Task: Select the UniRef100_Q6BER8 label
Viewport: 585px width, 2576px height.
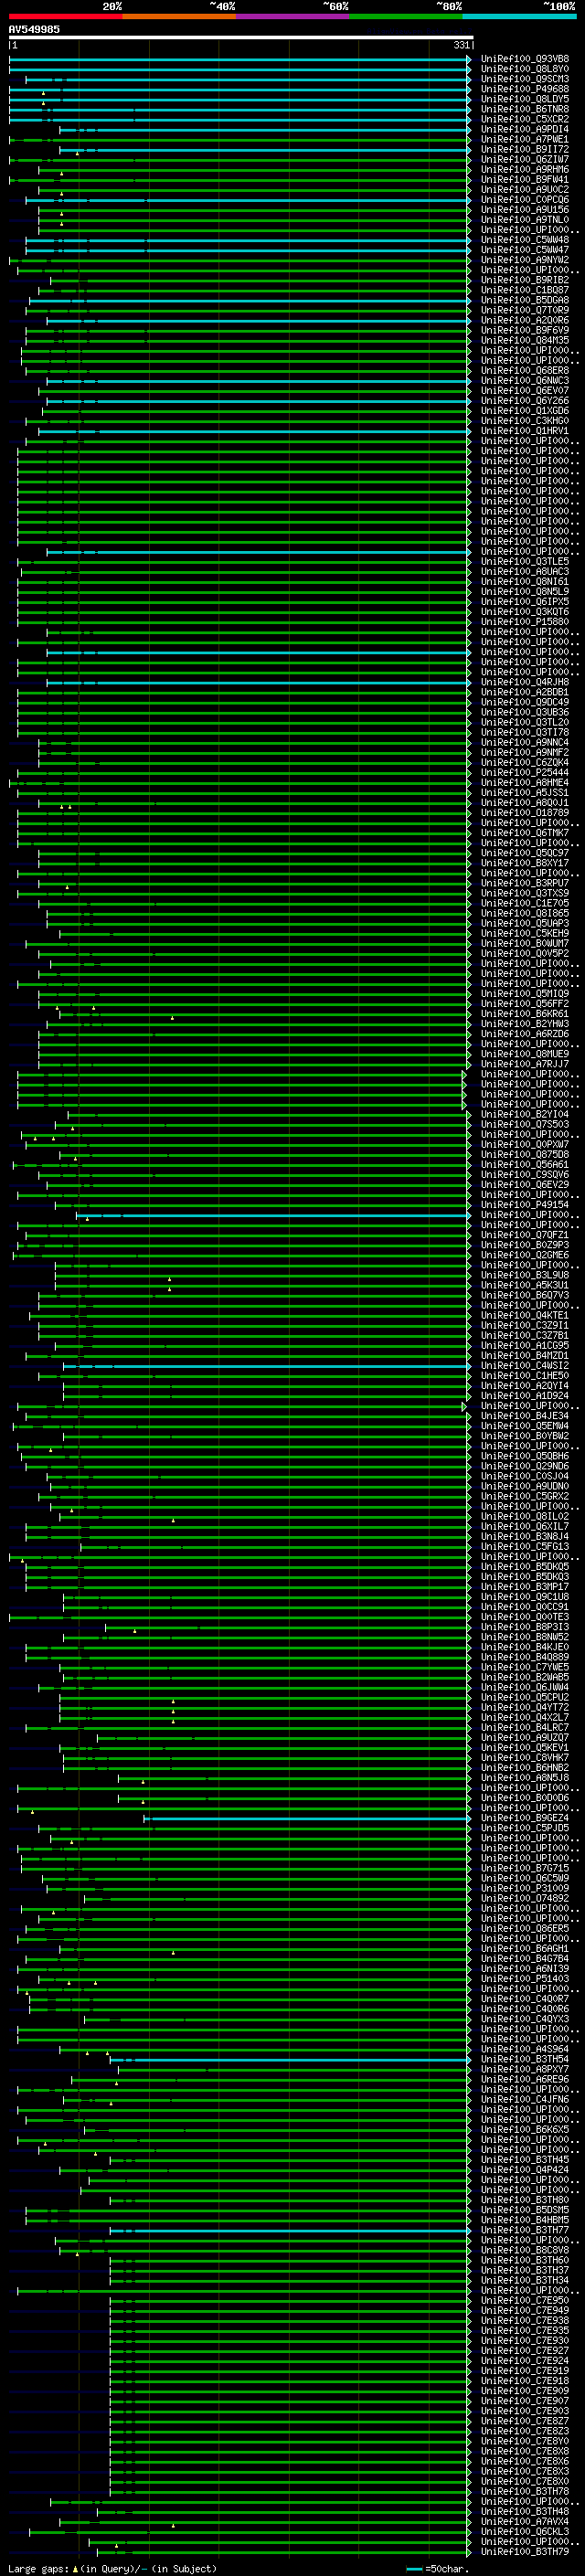Action: 525,370
